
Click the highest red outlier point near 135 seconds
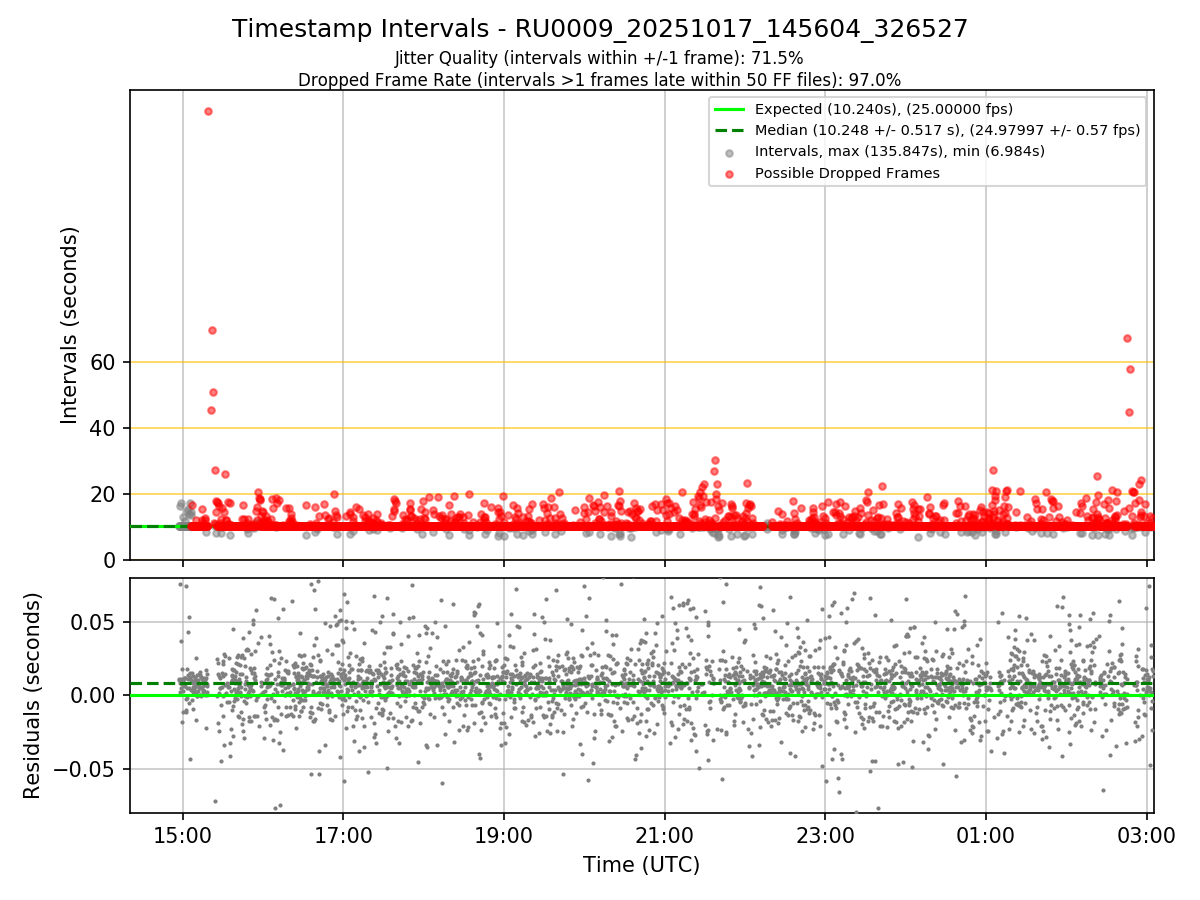pyautogui.click(x=208, y=111)
